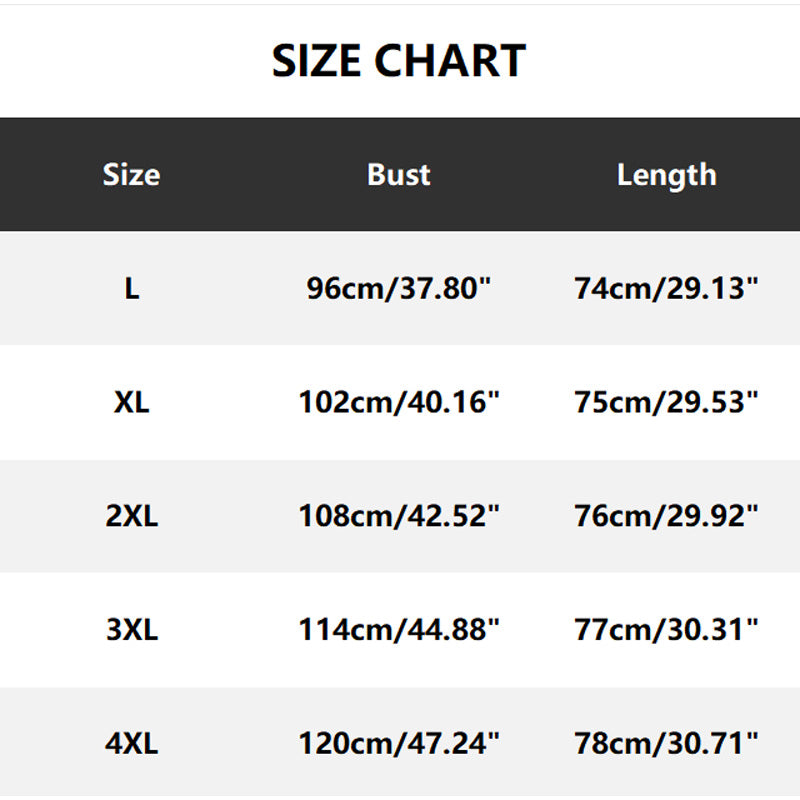Click the 102cm/40.16" bust value

tap(398, 403)
